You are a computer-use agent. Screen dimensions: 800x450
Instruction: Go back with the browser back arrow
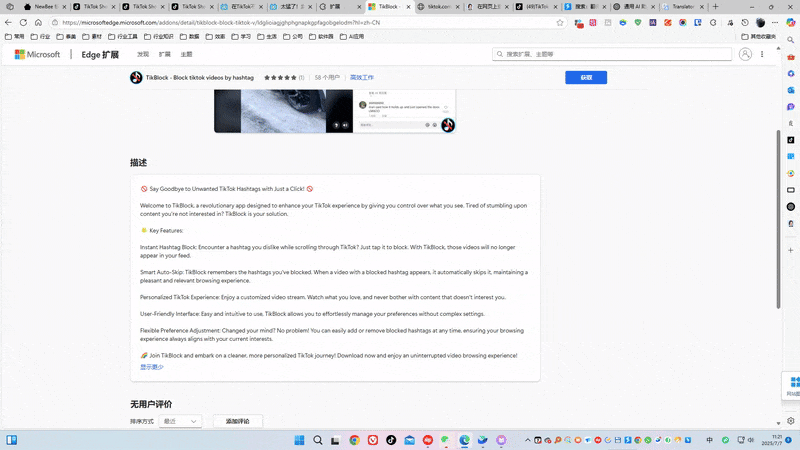pos(8,22)
